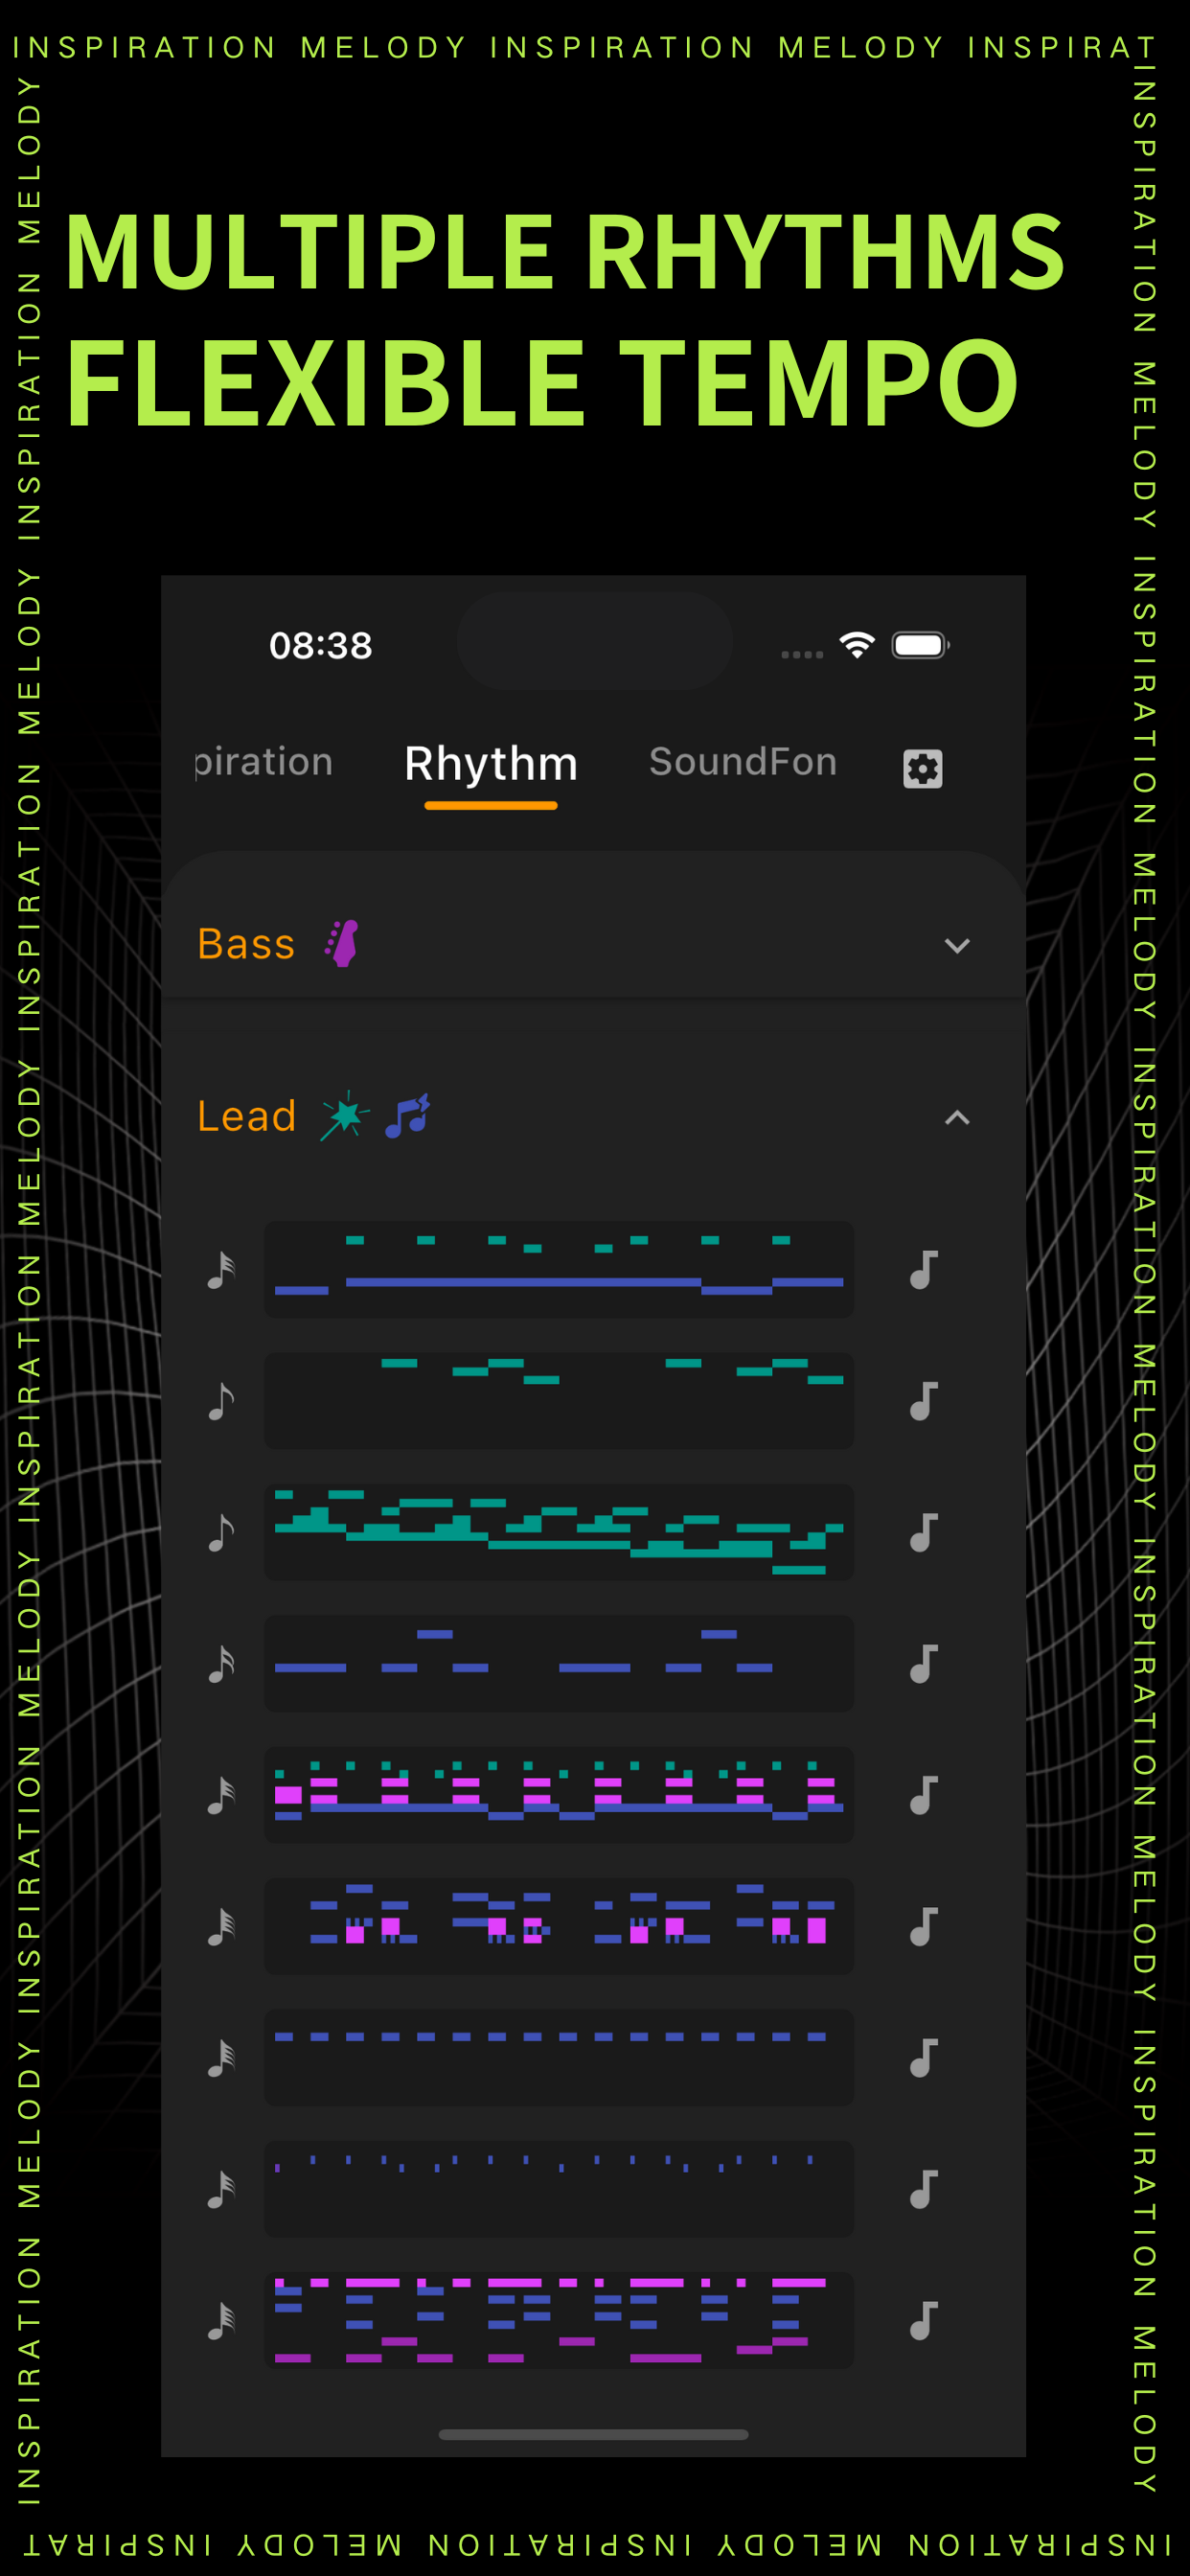Viewport: 1190px width, 2576px height.
Task: Switch to the Rhythm tab
Action: pos(491,764)
